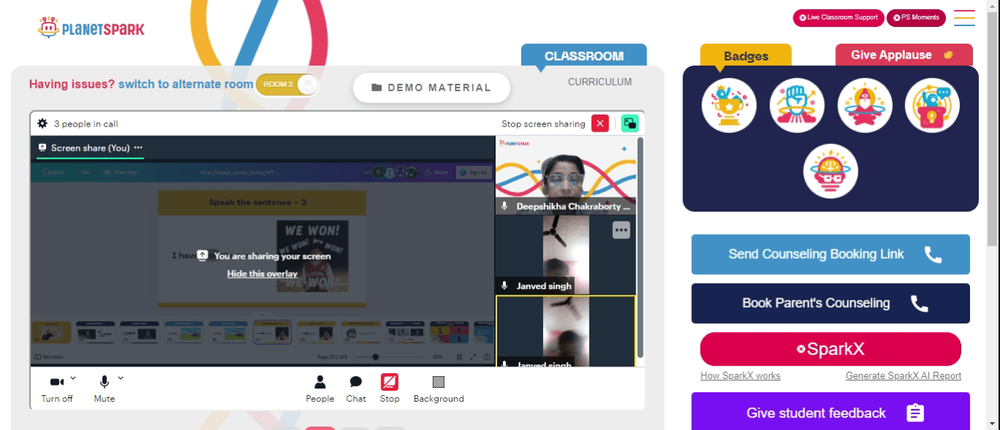Click the scrollbar in the participants strip
This screenshot has height=430, width=1000.
click(640, 248)
